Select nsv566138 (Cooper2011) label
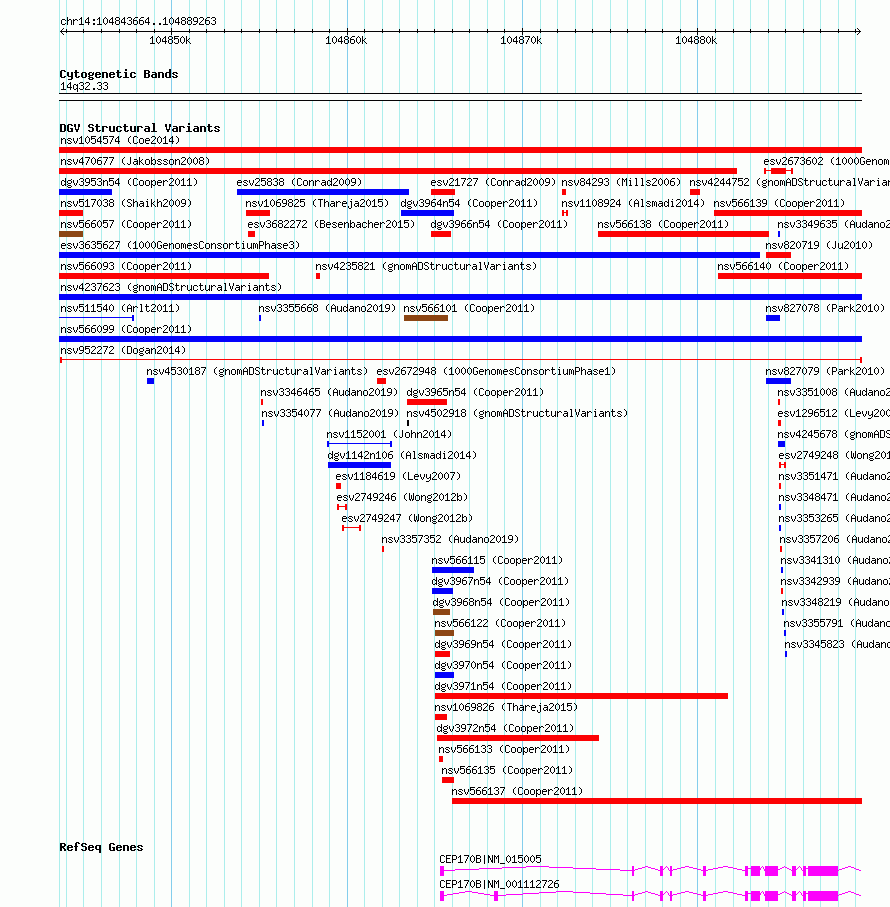The width and height of the screenshot is (890, 907). pyautogui.click(x=663, y=224)
